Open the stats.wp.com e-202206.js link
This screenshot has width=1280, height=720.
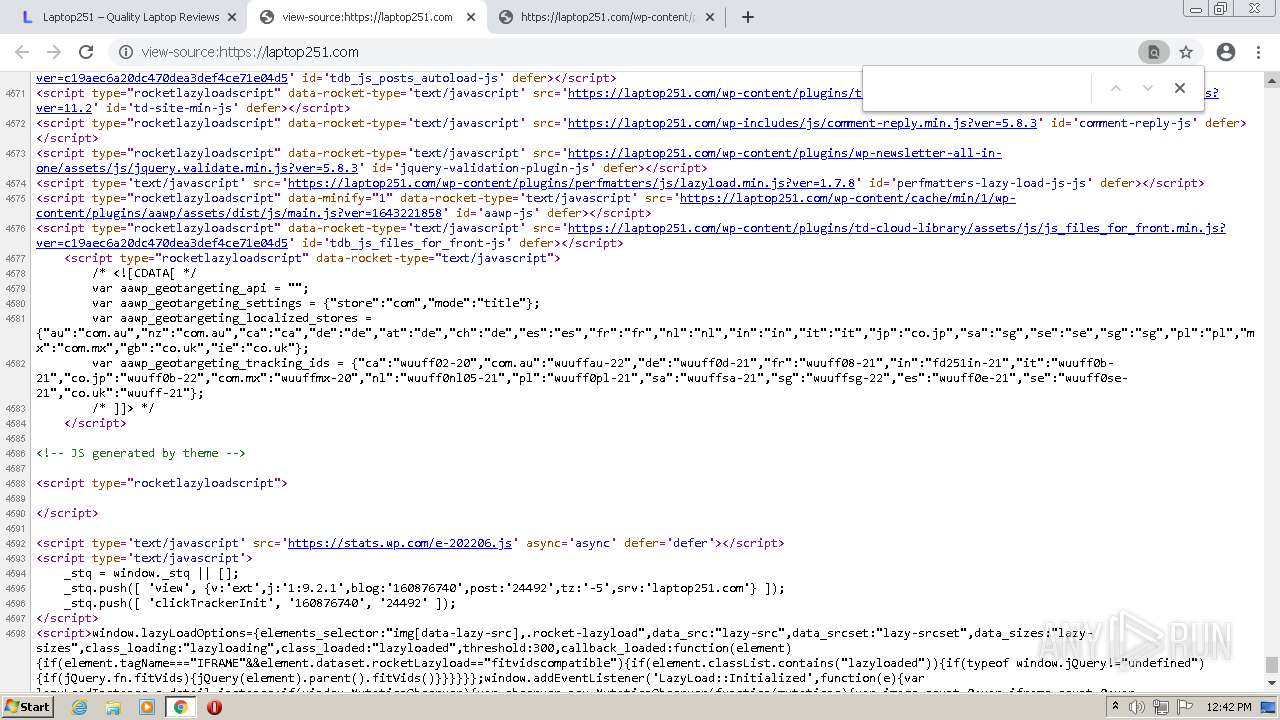[400, 543]
